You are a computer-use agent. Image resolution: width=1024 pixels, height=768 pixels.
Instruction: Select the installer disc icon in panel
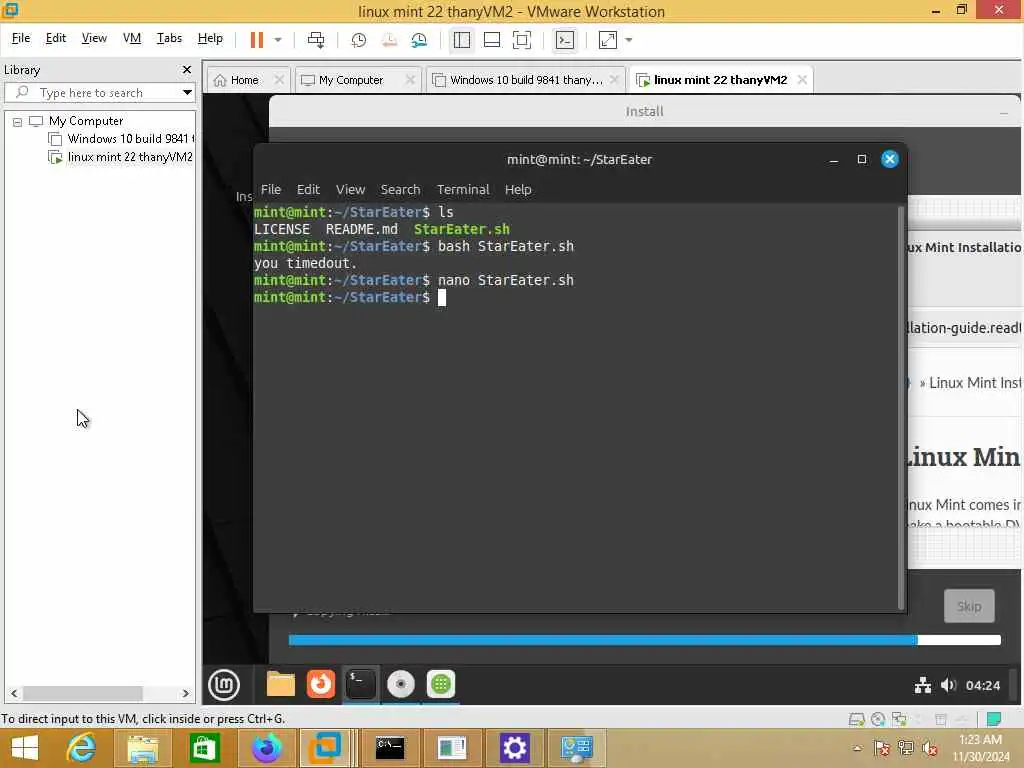point(401,684)
